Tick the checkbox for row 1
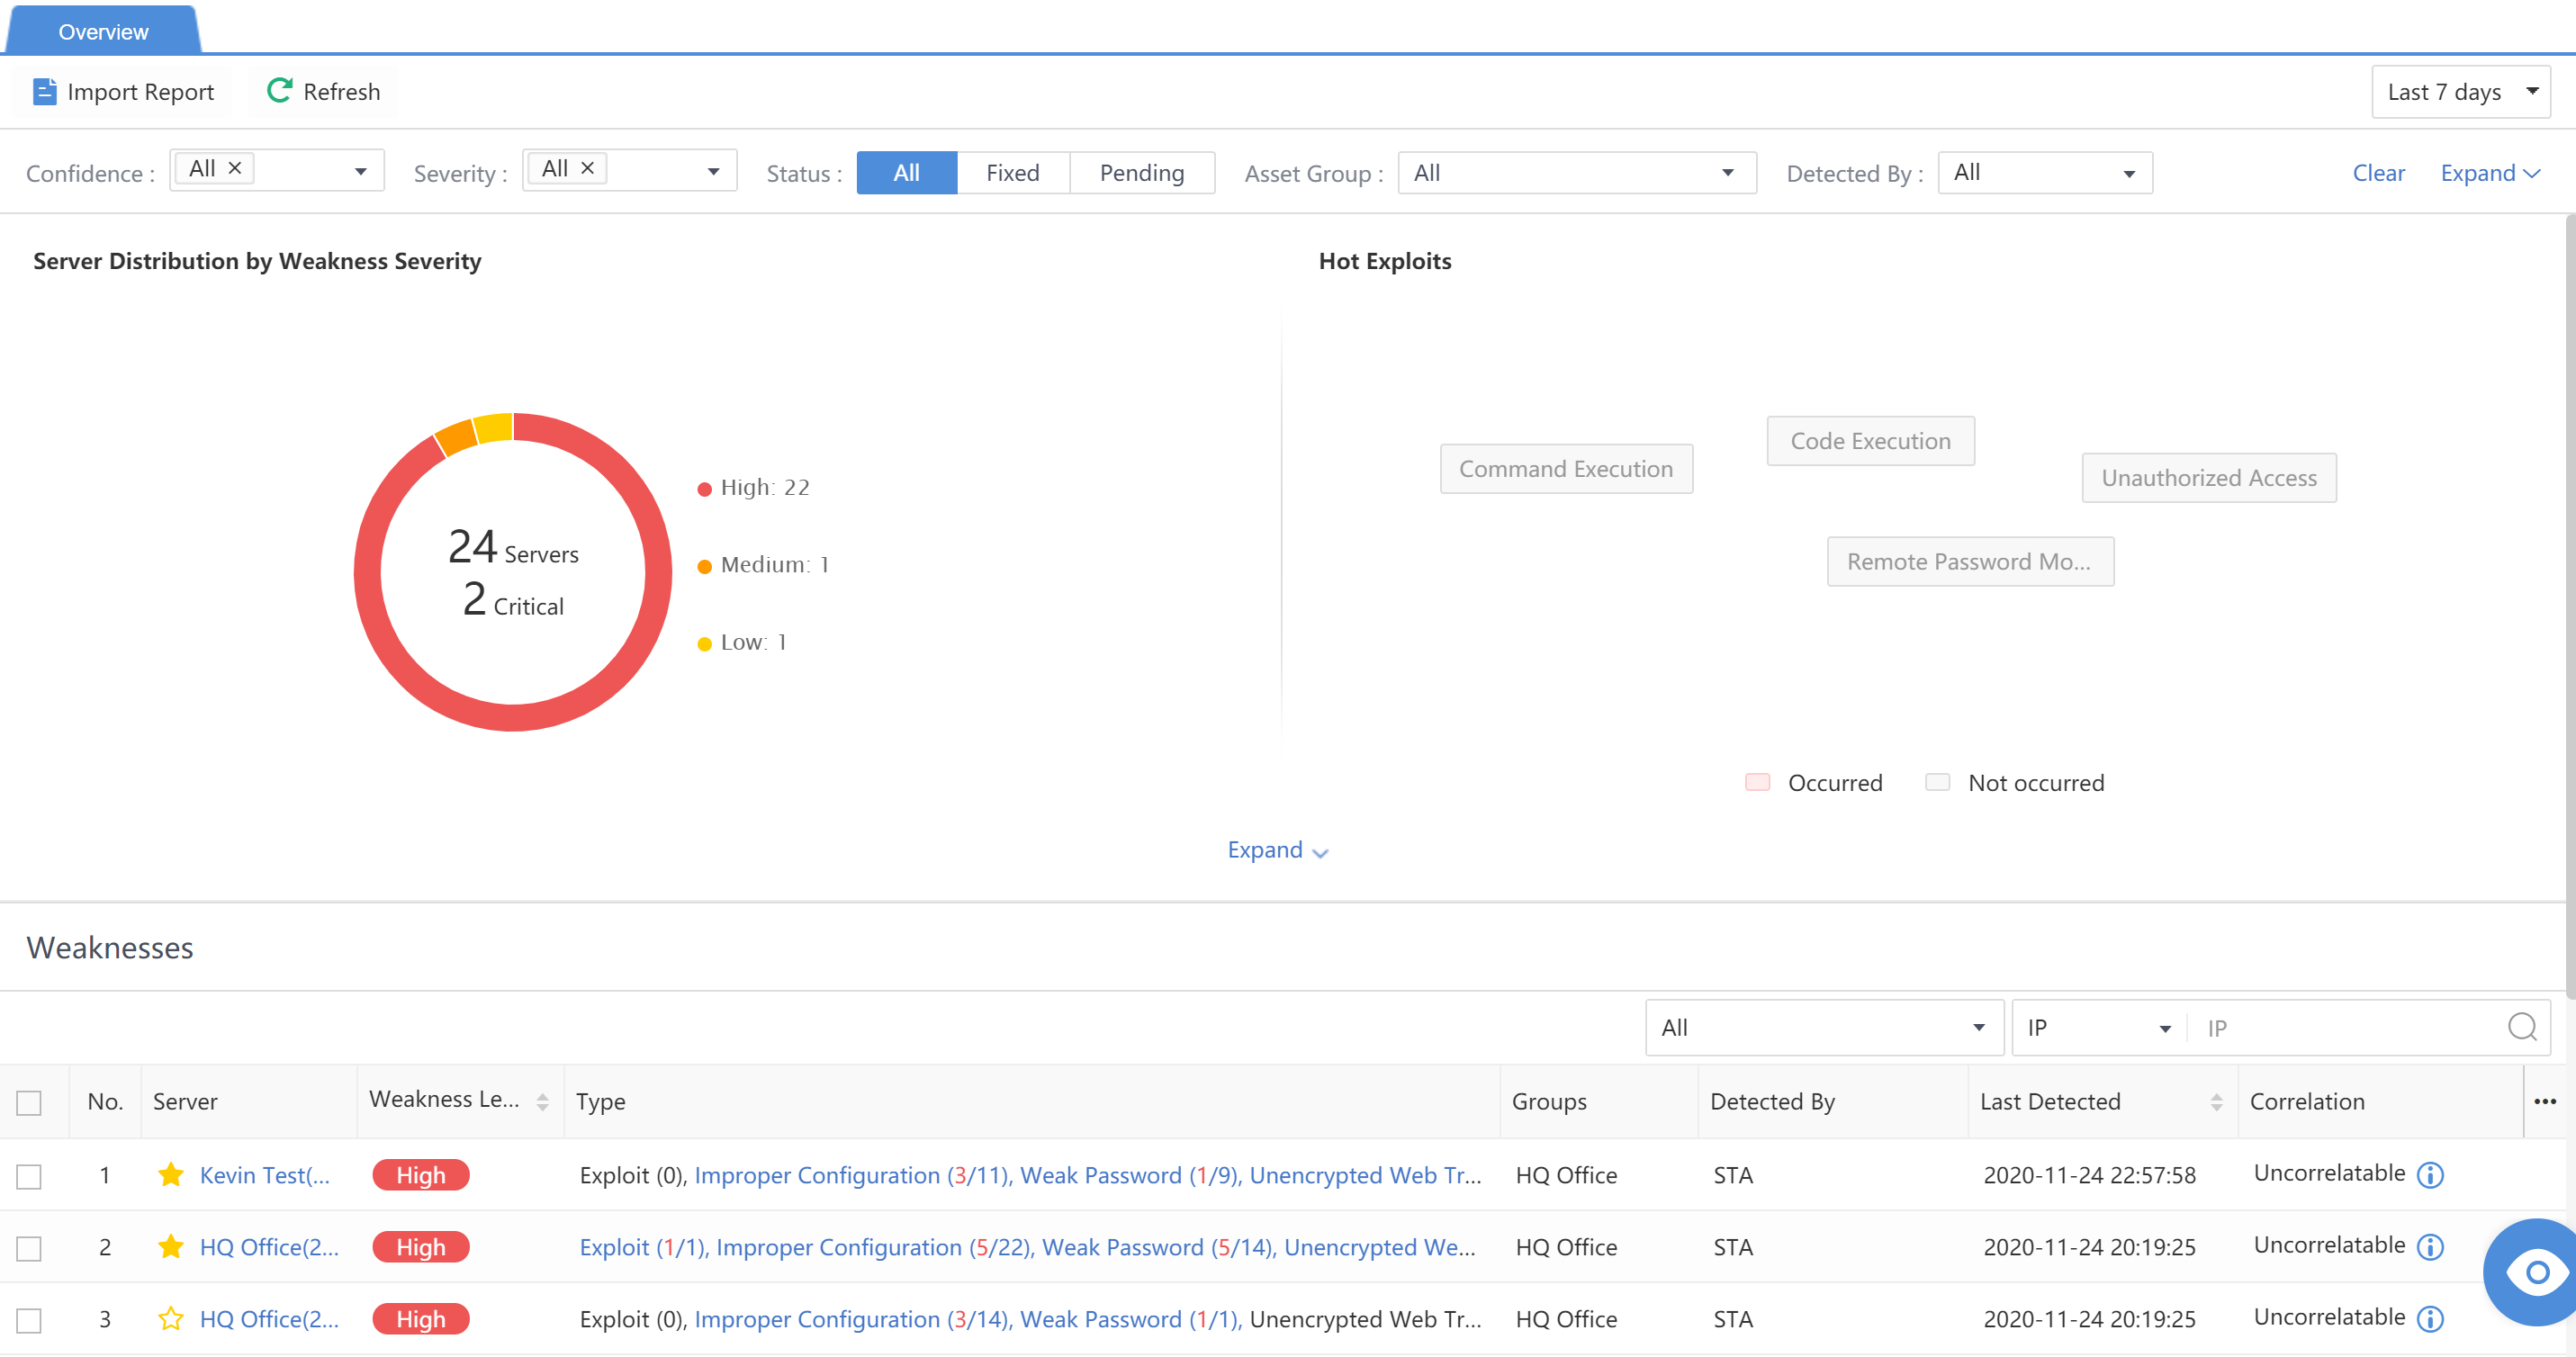Image resolution: width=2576 pixels, height=1357 pixels. [x=29, y=1176]
